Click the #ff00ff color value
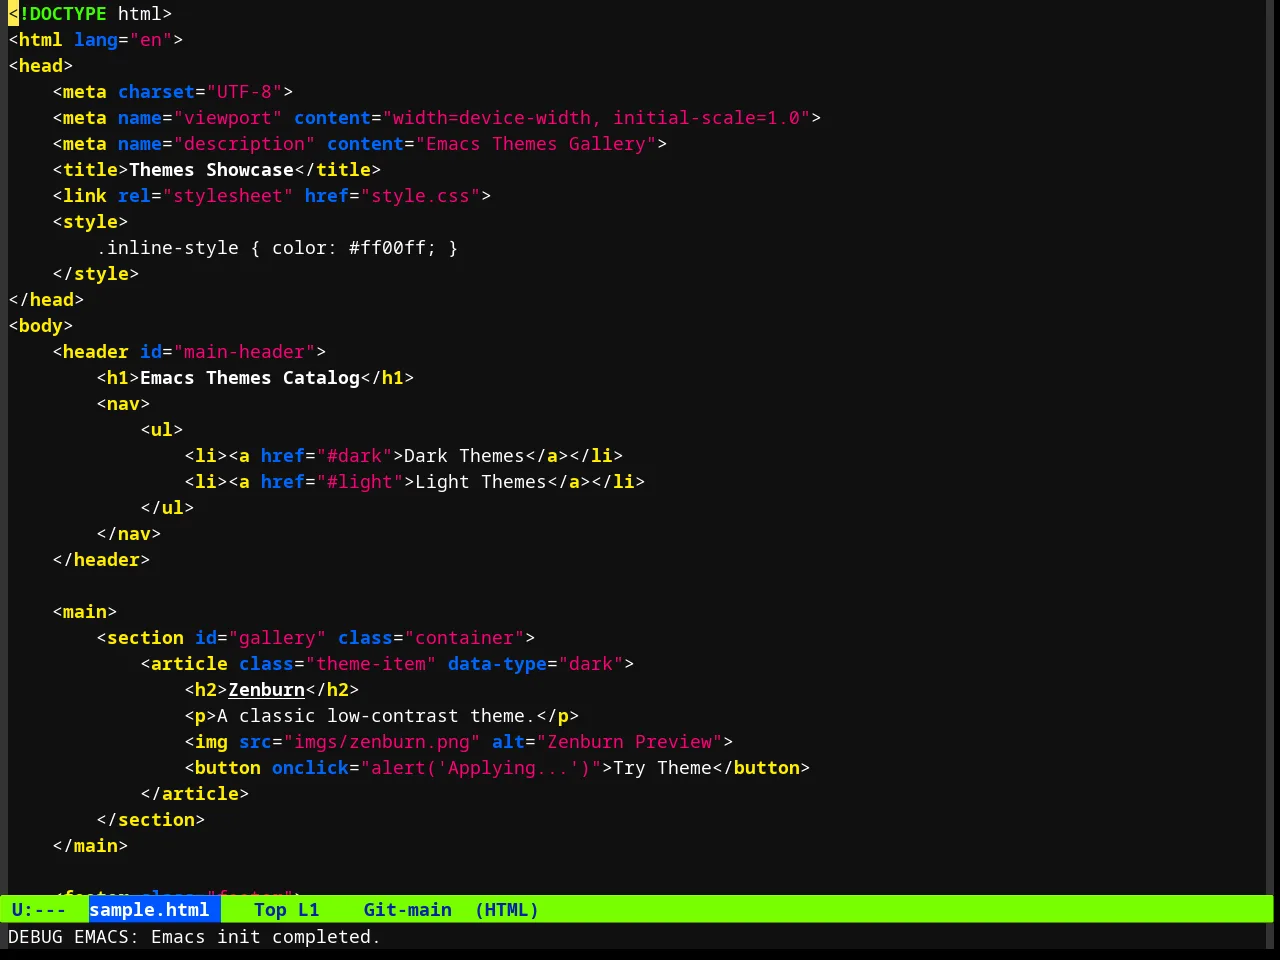1280x960 pixels. click(387, 248)
